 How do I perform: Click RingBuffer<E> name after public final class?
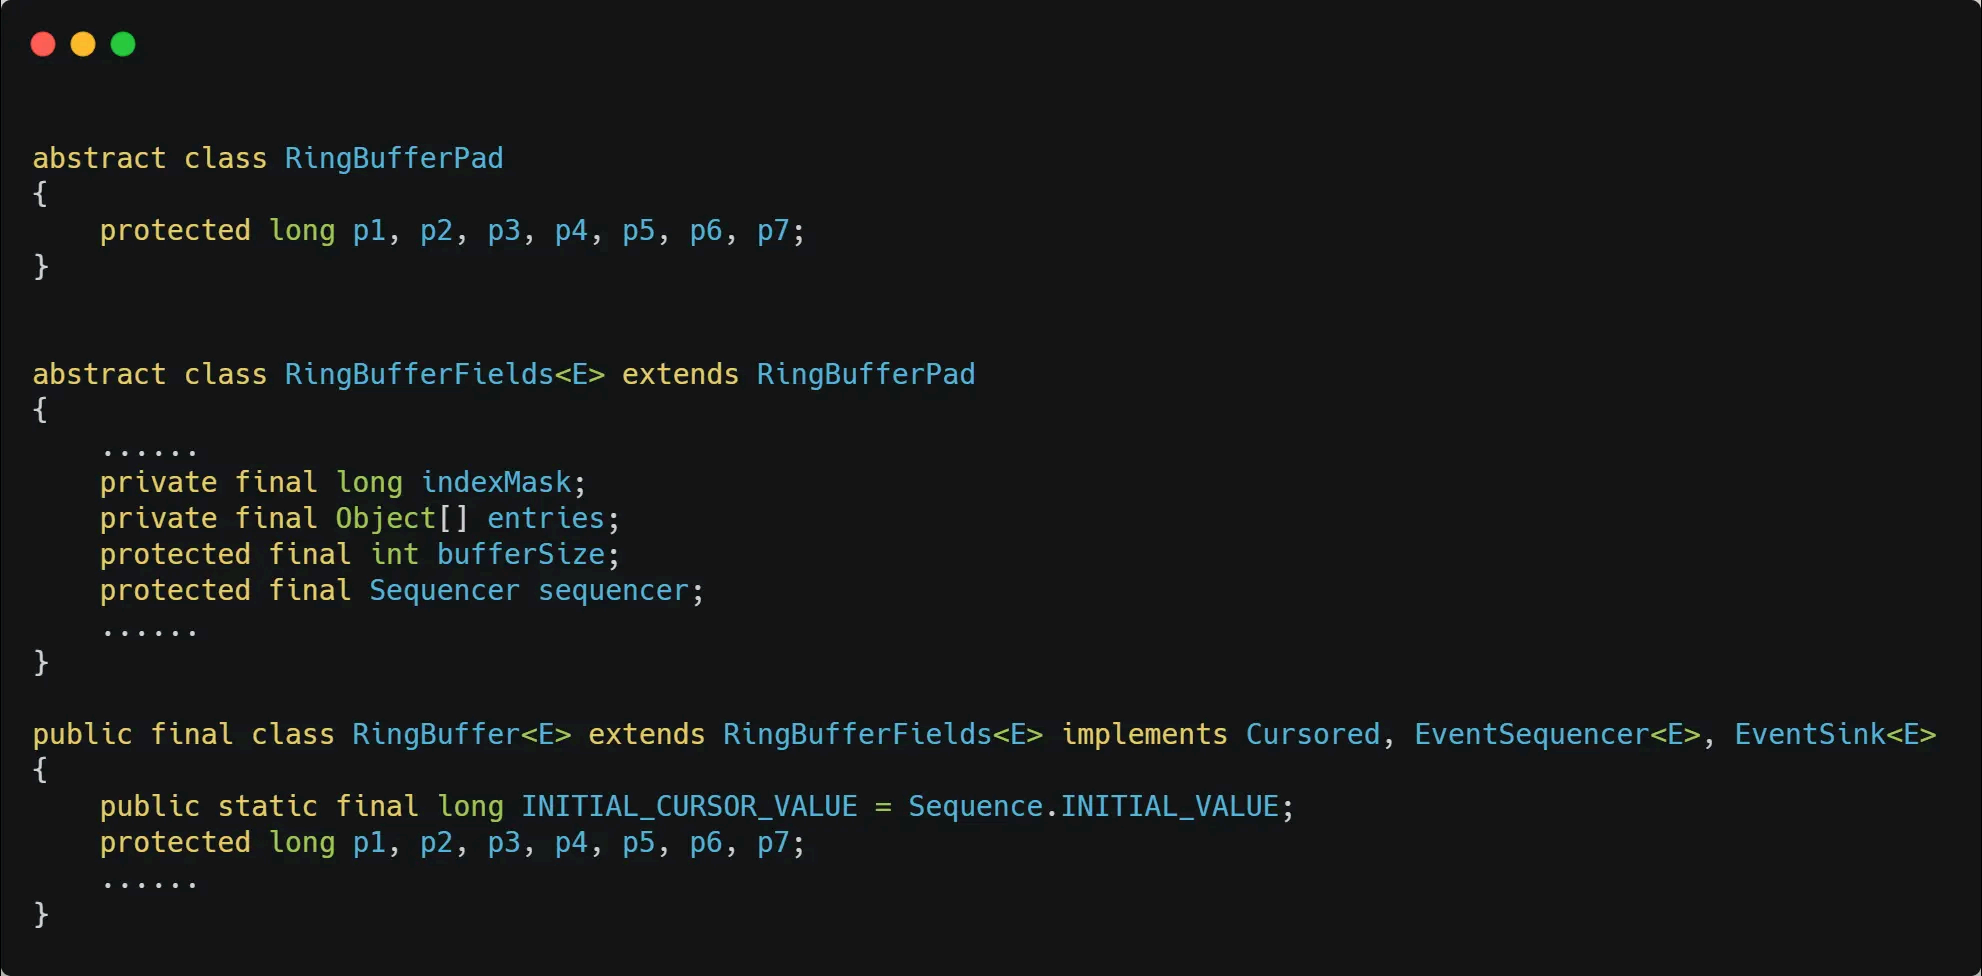tap(461, 734)
